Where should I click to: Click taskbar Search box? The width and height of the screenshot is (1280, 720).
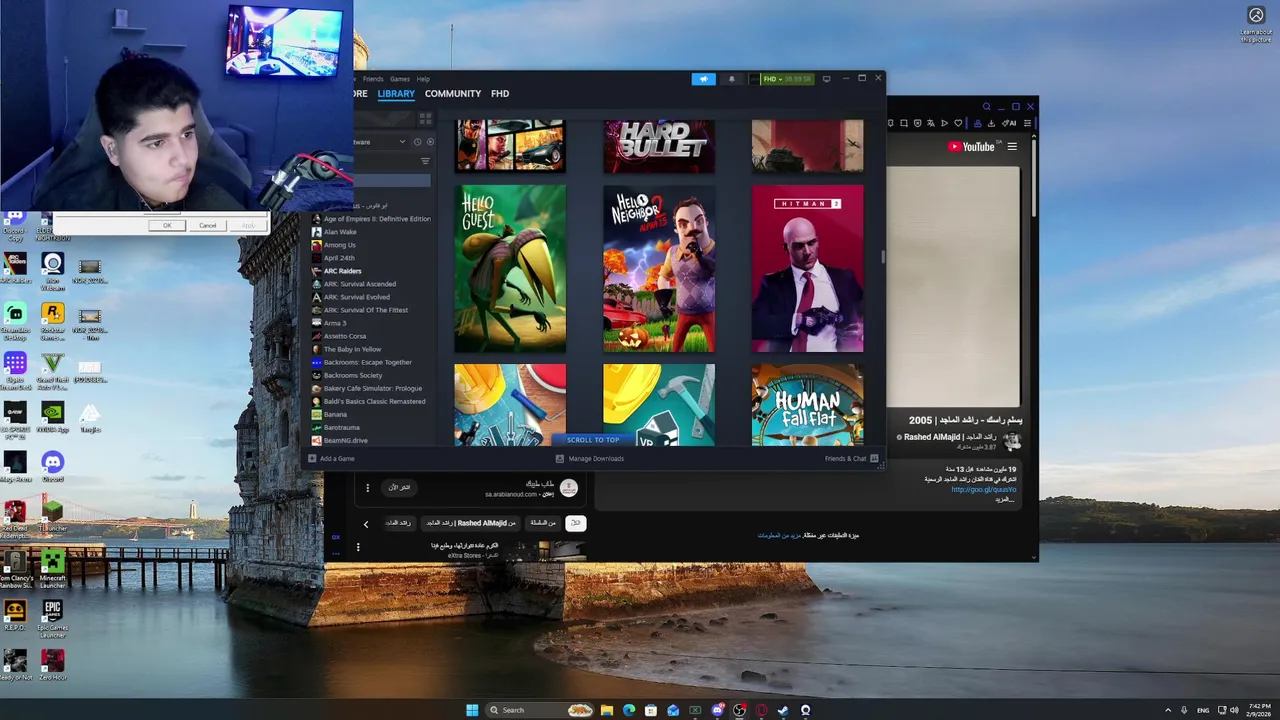(542, 710)
